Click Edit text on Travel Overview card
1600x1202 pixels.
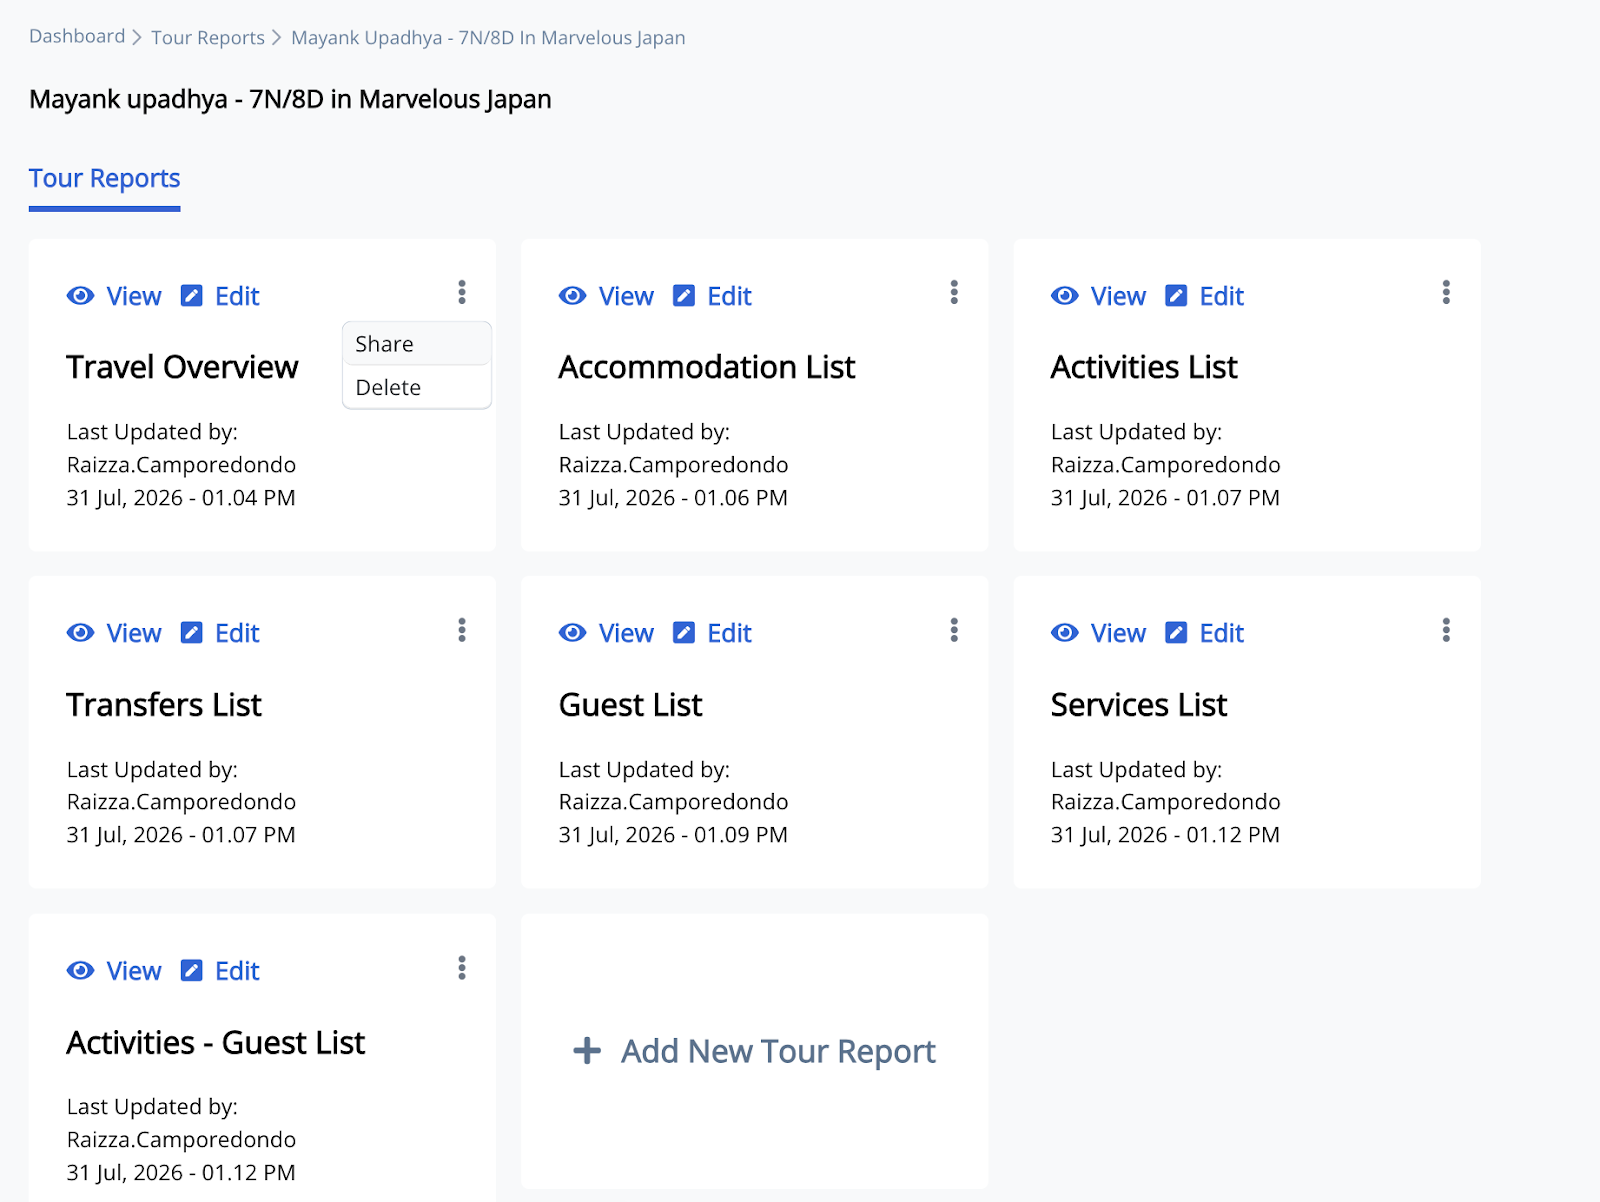coord(237,296)
